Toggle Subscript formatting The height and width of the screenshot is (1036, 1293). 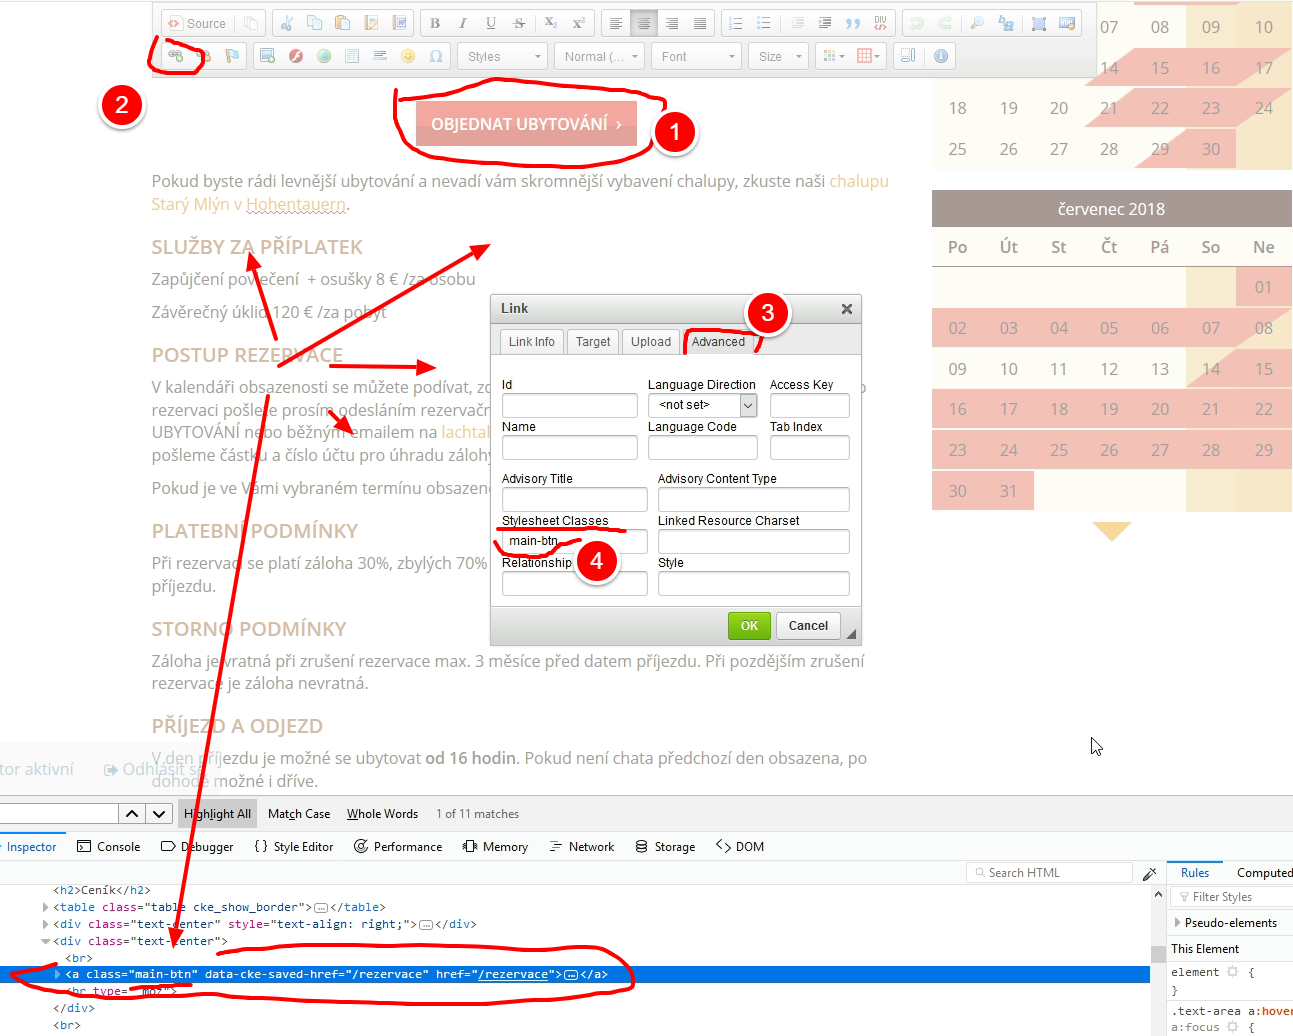(x=551, y=23)
